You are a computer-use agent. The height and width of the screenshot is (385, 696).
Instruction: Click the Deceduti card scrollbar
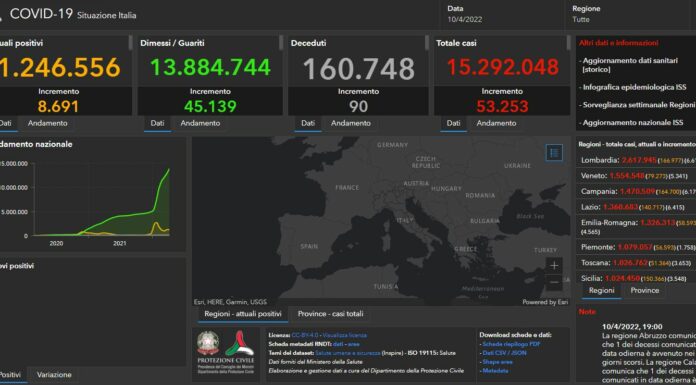tap(427, 43)
